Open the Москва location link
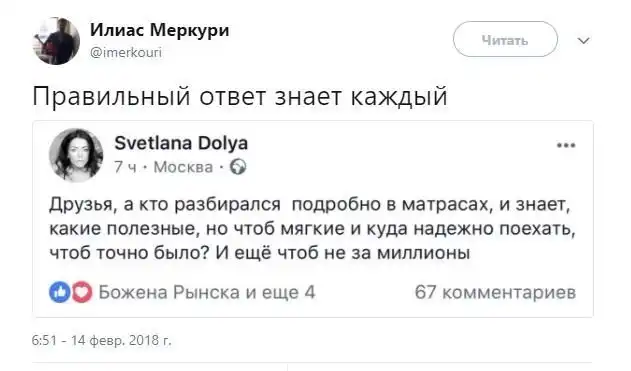 coord(183,167)
